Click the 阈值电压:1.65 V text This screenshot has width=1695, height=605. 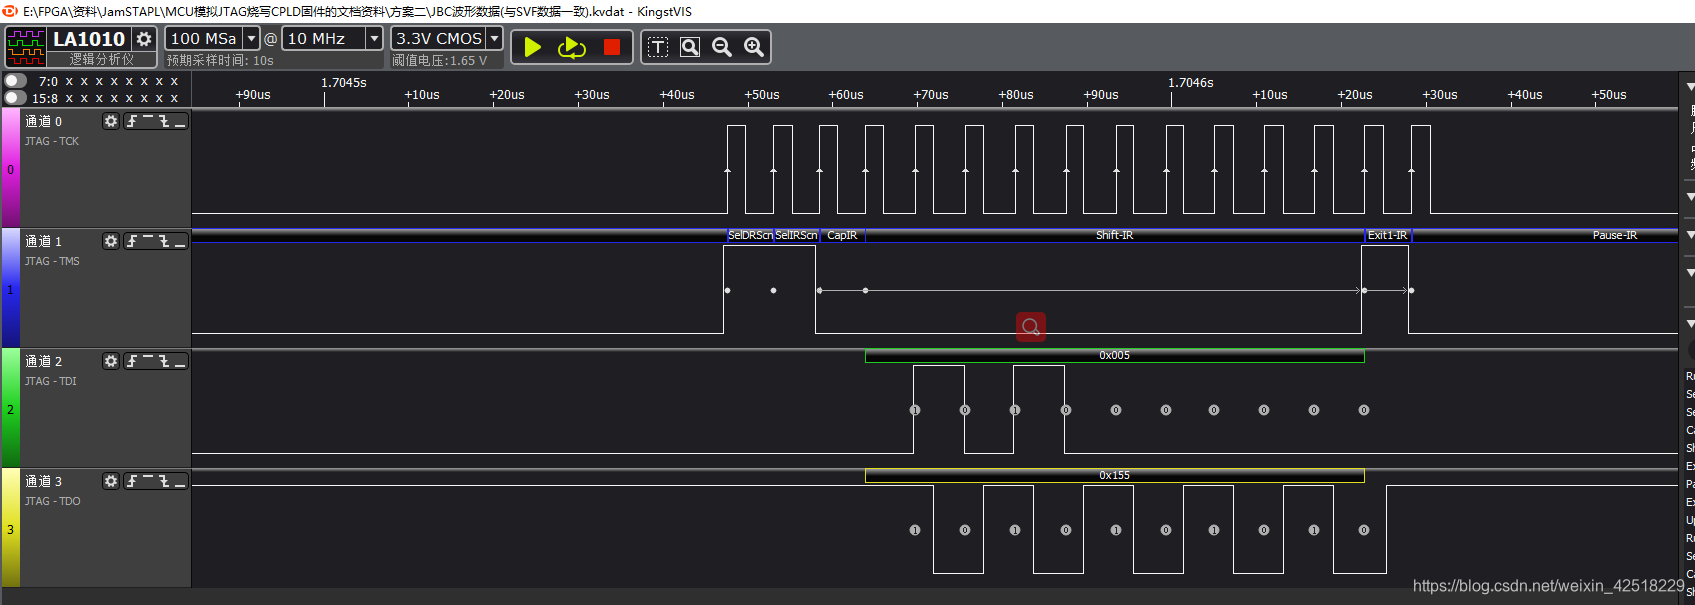pyautogui.click(x=440, y=60)
